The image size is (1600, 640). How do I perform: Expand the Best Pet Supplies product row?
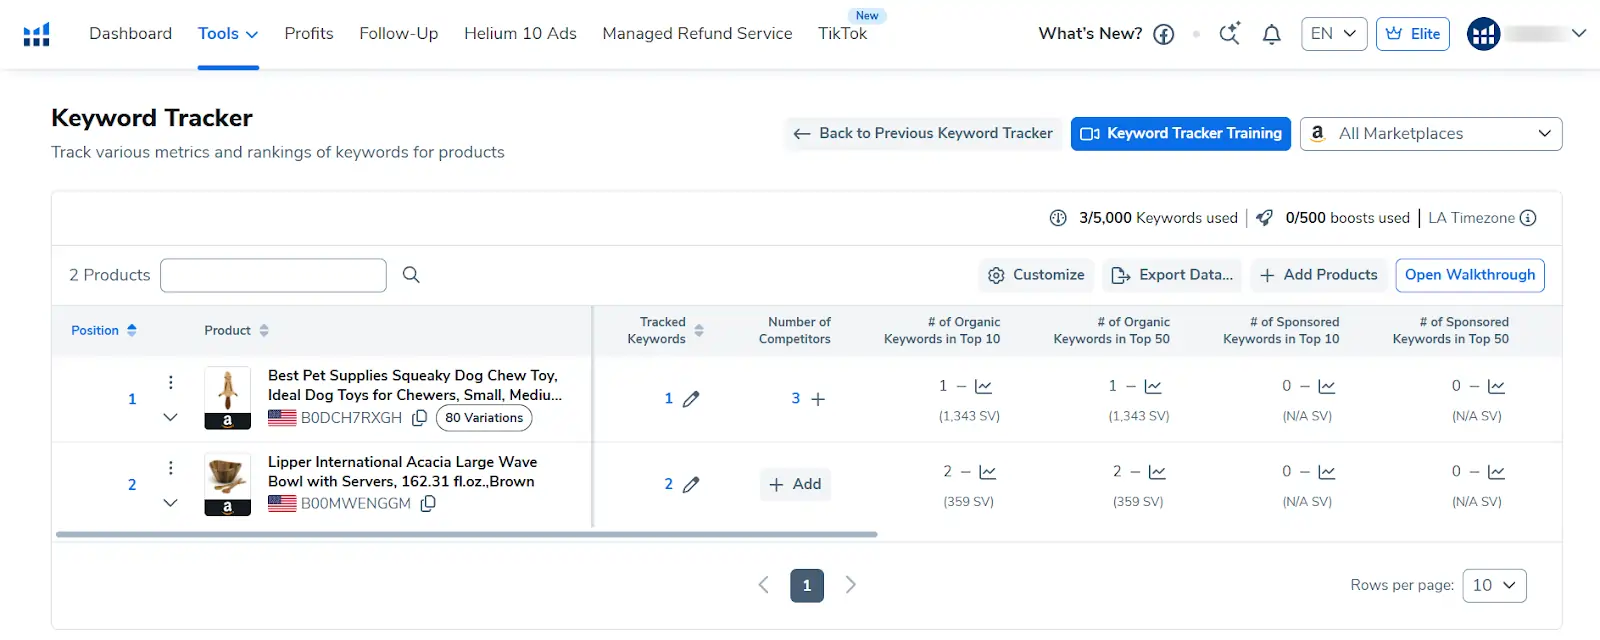point(171,417)
